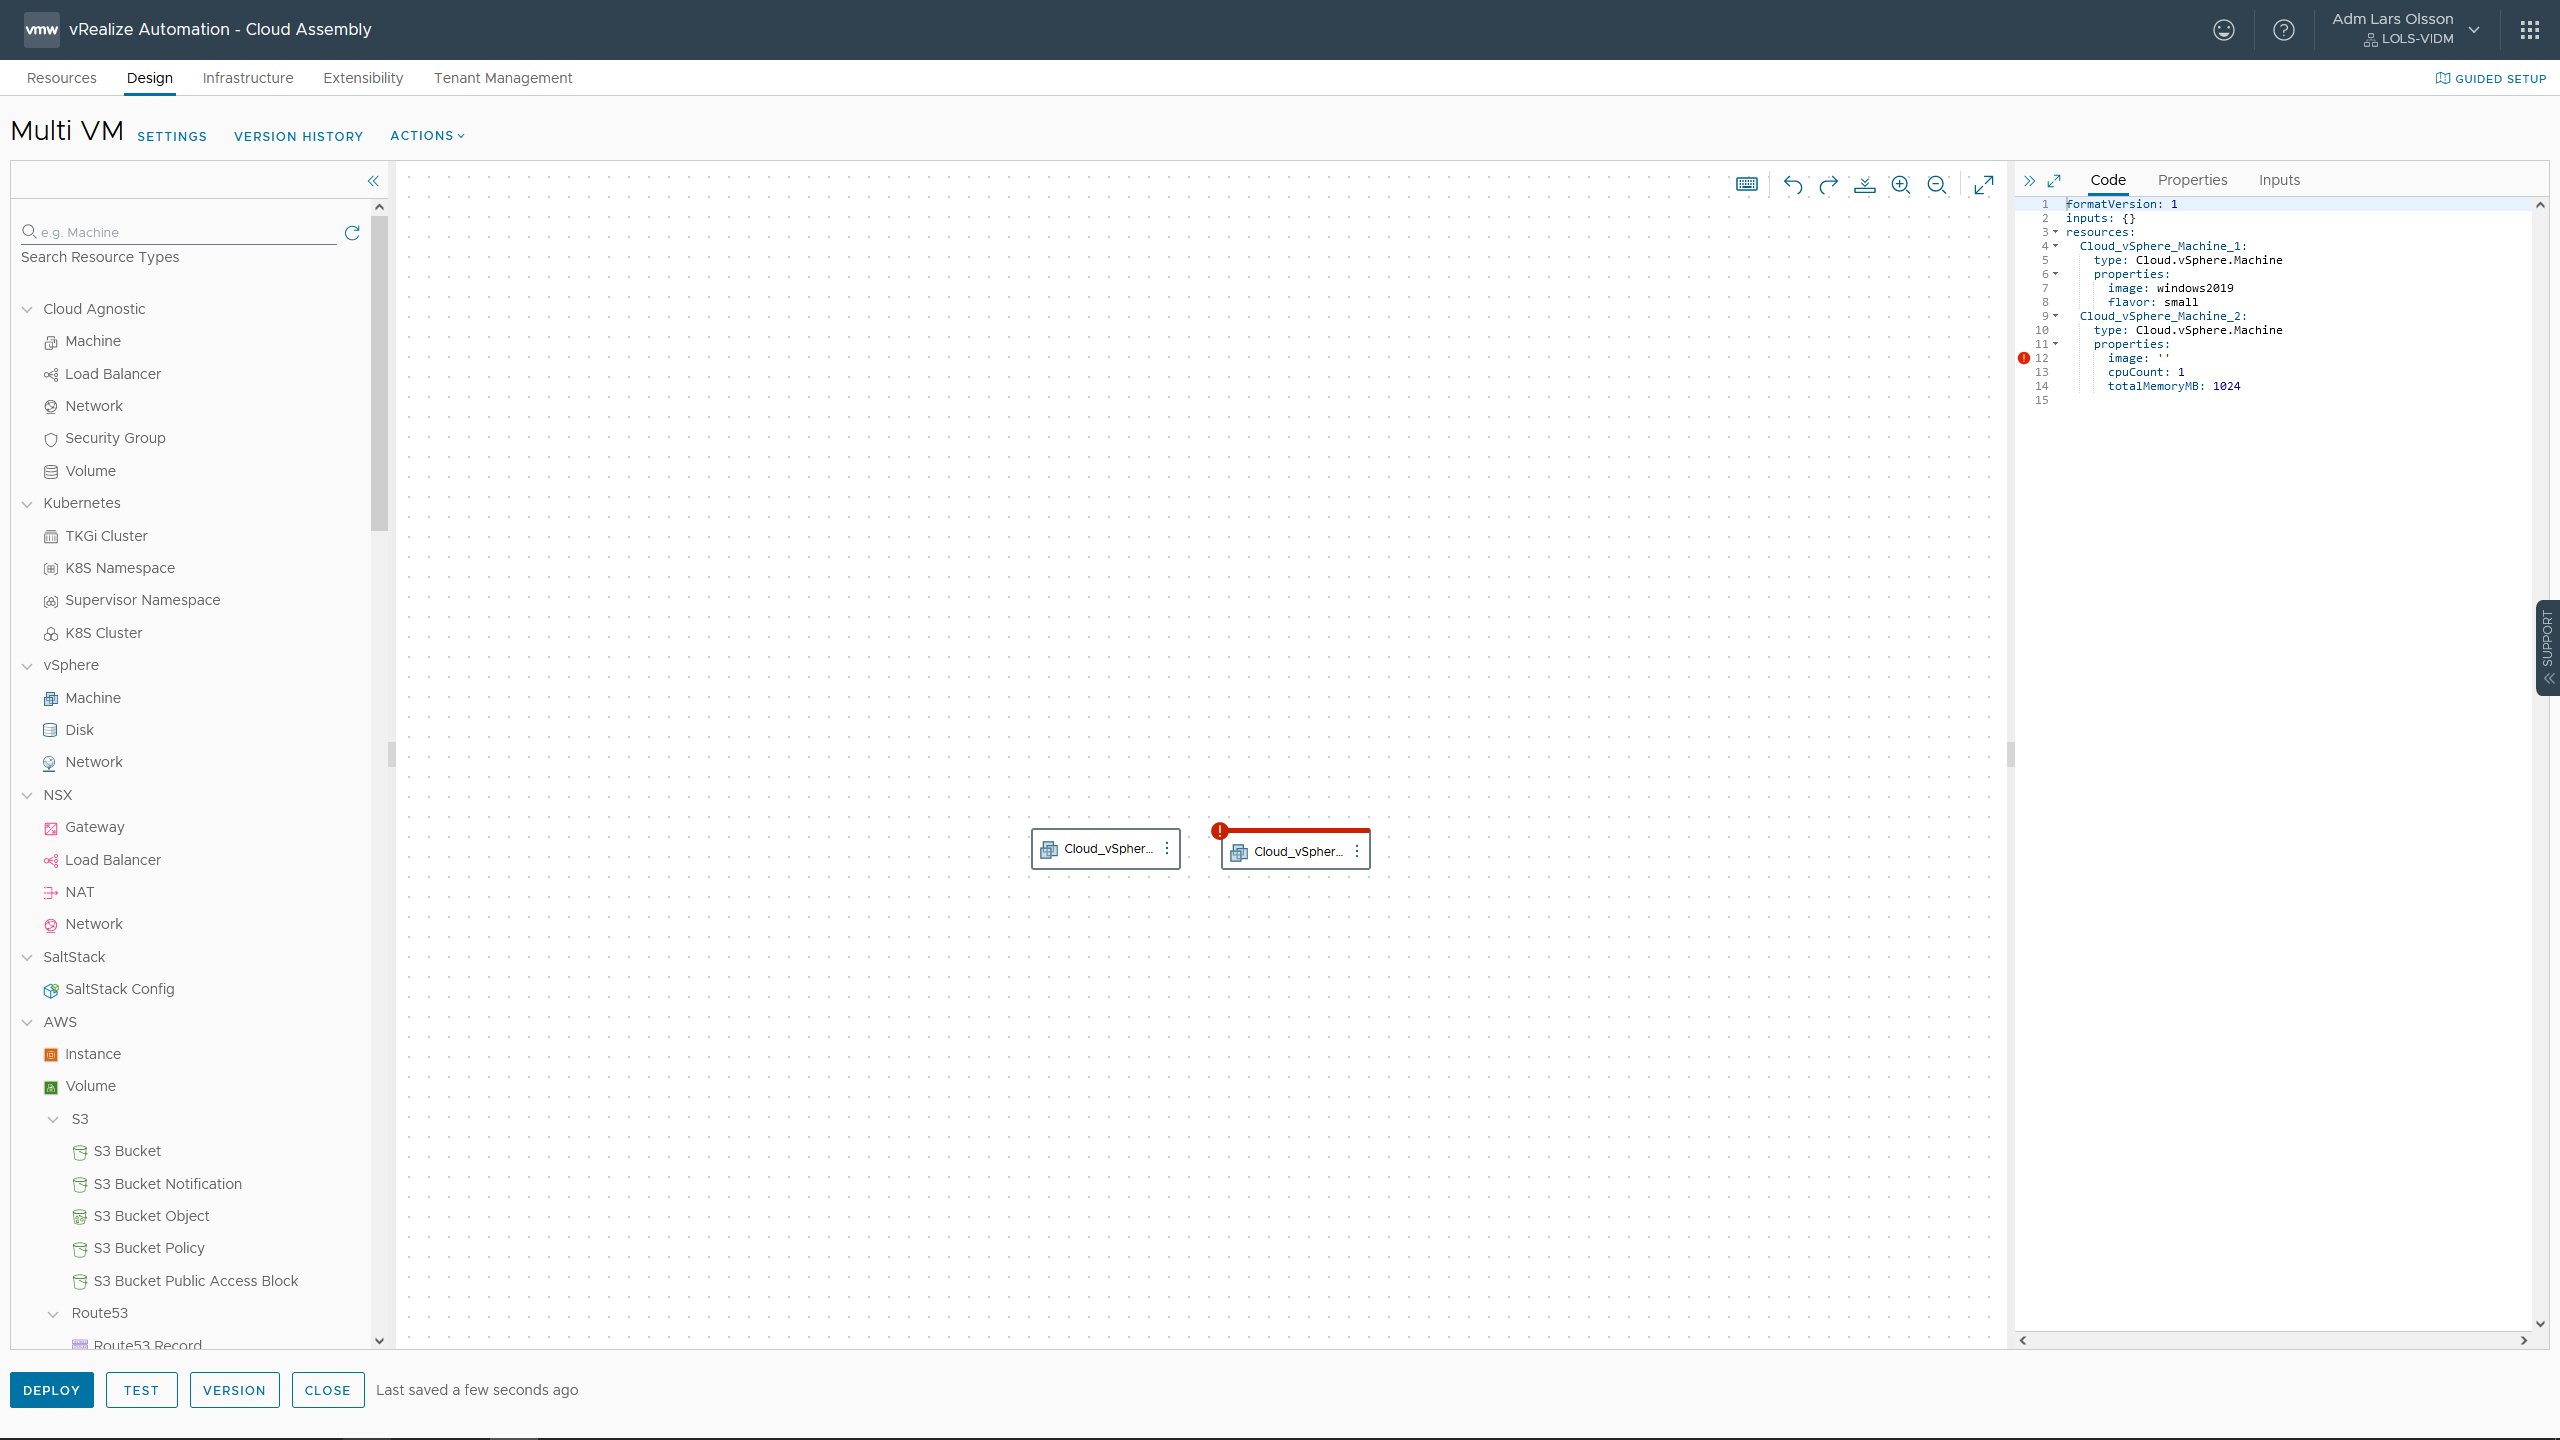Open the help question mark icon

(2284, 30)
